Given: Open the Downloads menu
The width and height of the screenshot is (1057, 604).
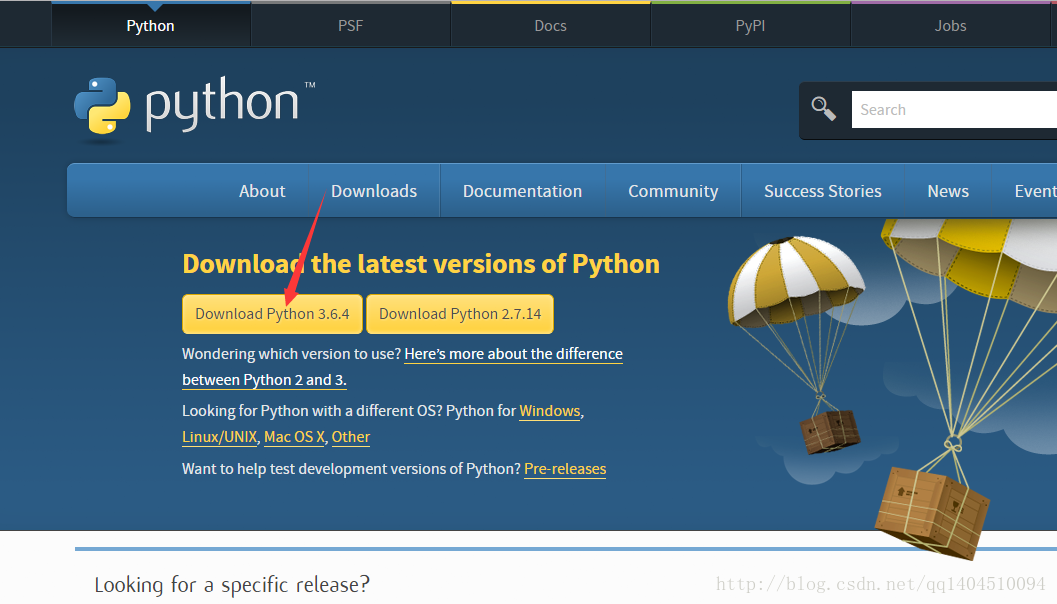Looking at the screenshot, I should (374, 191).
